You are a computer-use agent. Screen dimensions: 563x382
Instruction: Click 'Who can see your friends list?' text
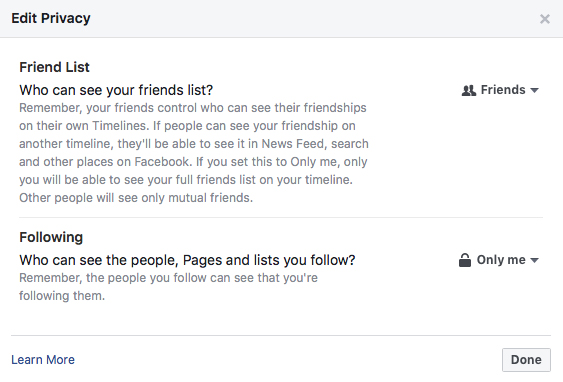coord(116,90)
